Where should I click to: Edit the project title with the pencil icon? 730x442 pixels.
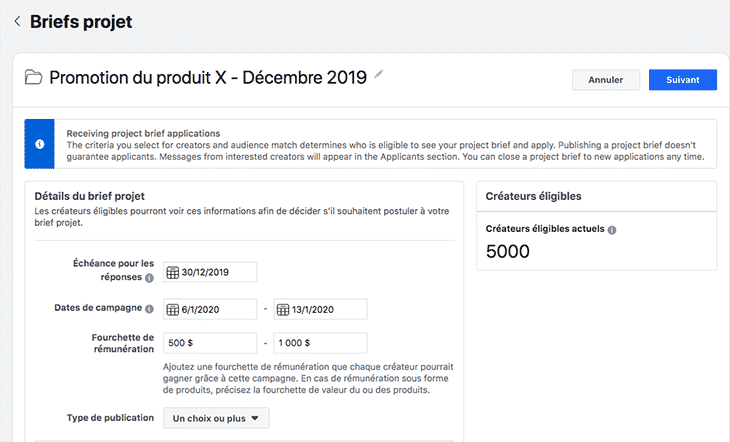click(378, 76)
